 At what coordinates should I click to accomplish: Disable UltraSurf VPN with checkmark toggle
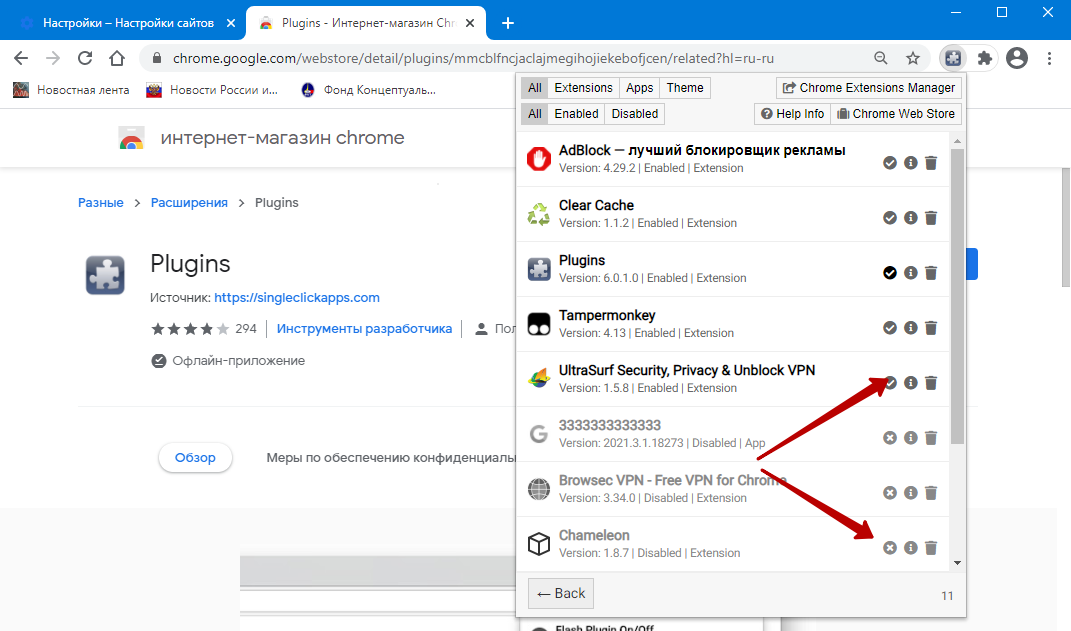click(x=889, y=383)
